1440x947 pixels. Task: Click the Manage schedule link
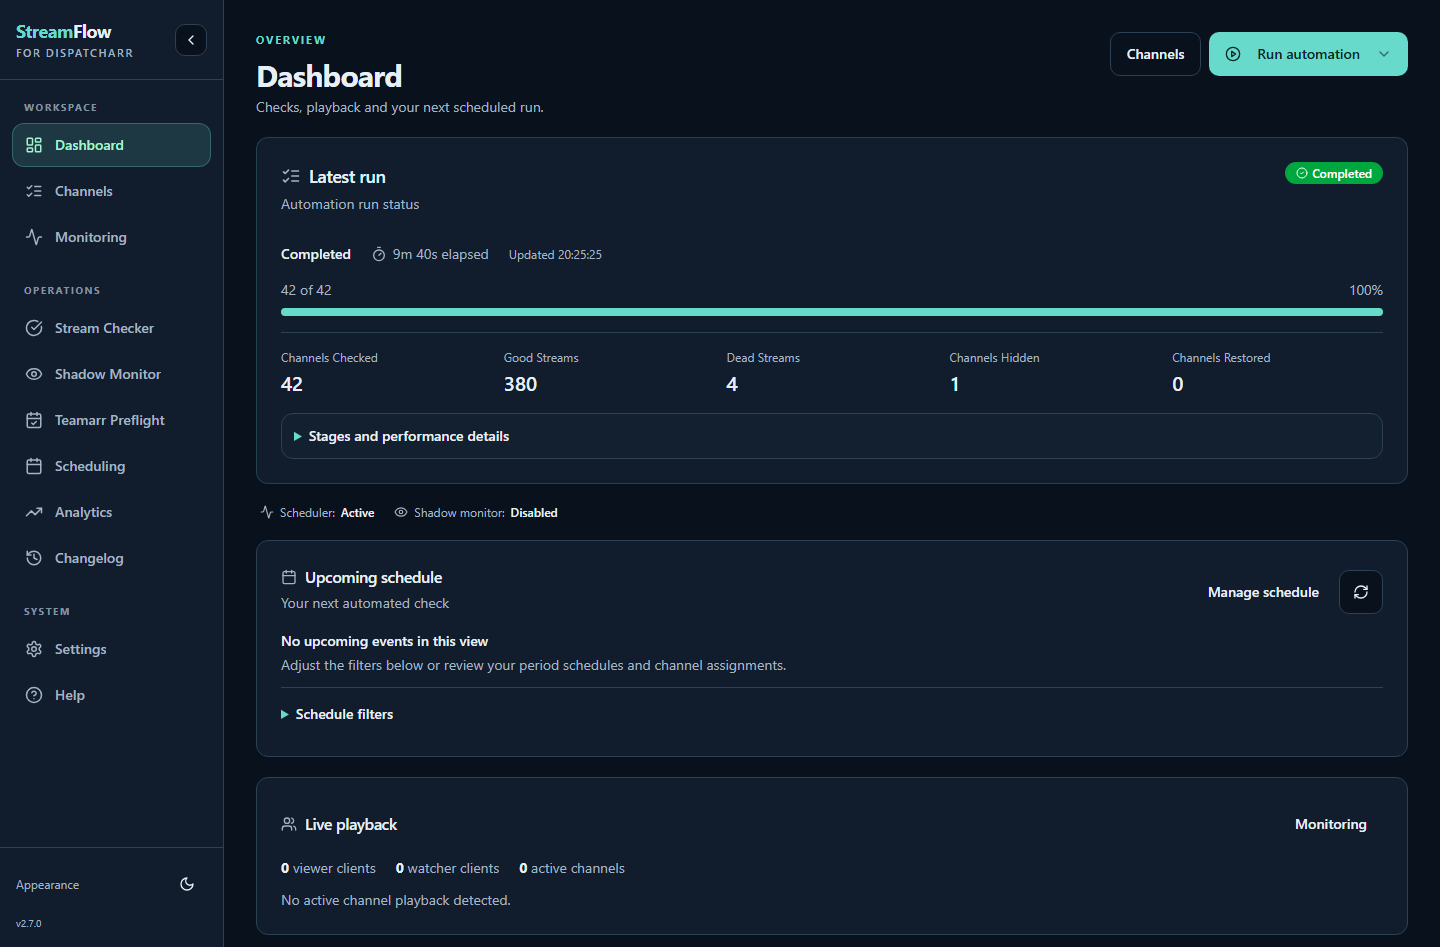[x=1263, y=592]
